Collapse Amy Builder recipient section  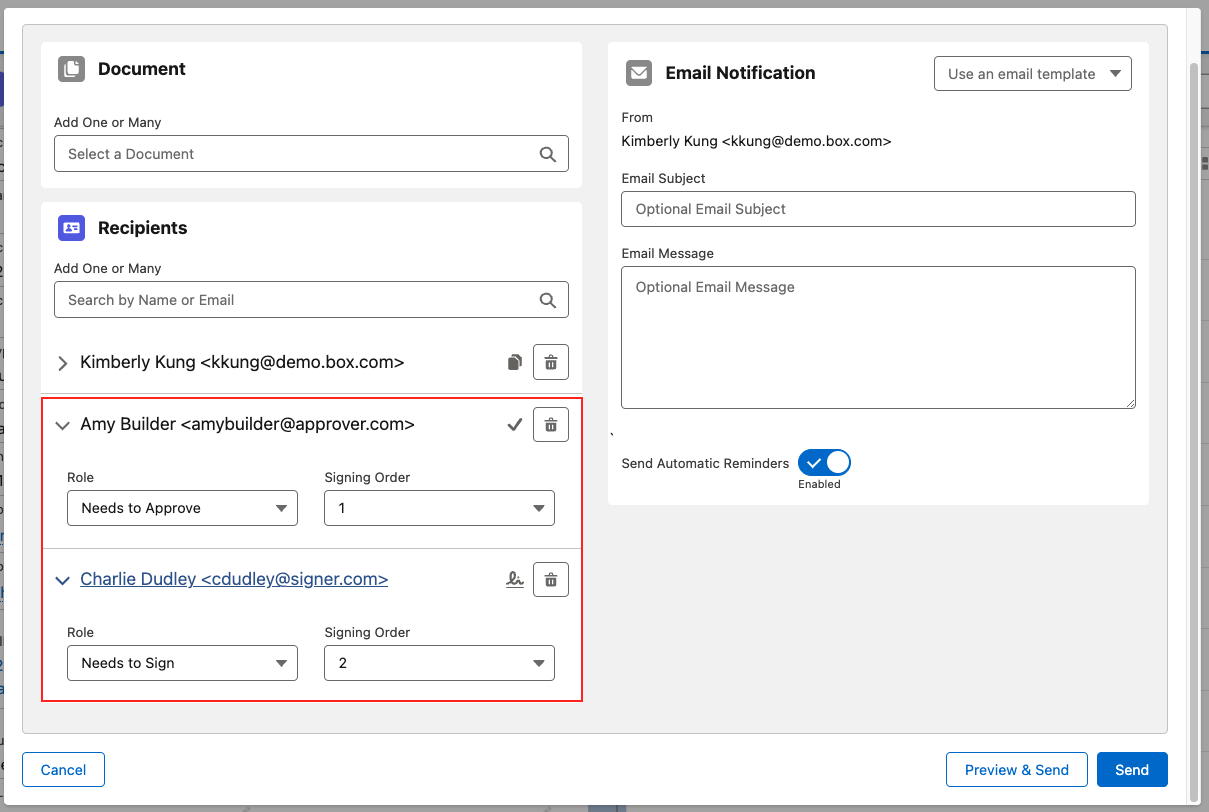62,425
